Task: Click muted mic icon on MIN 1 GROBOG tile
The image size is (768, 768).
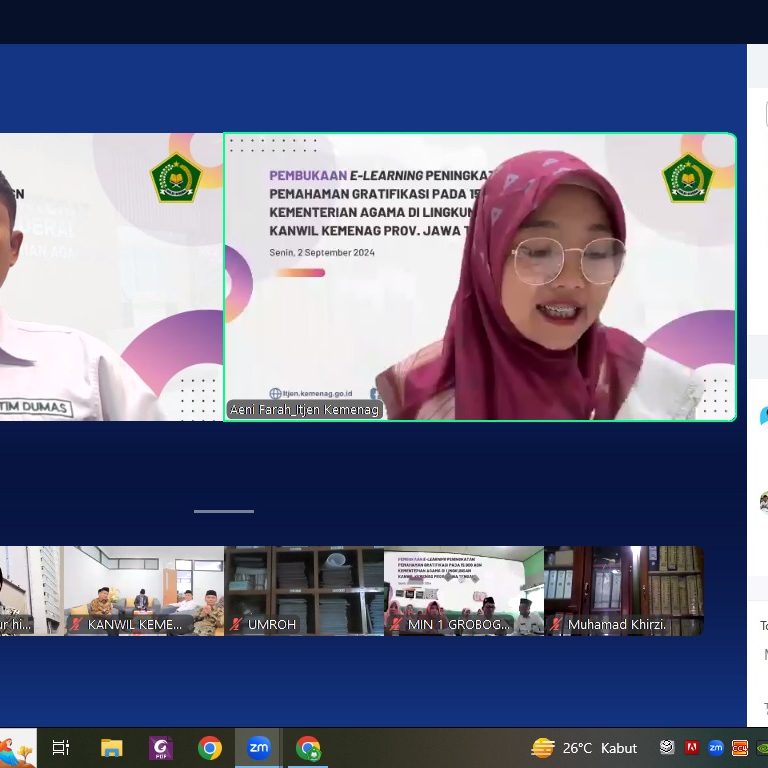Action: click(x=396, y=624)
